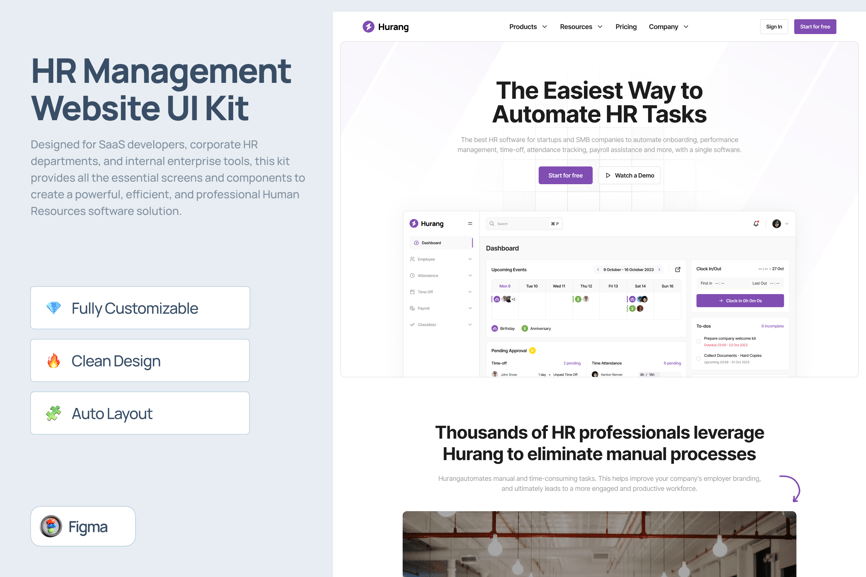Open the Resources dropdown in navbar
Viewport: 866px width, 577px height.
pyautogui.click(x=581, y=27)
